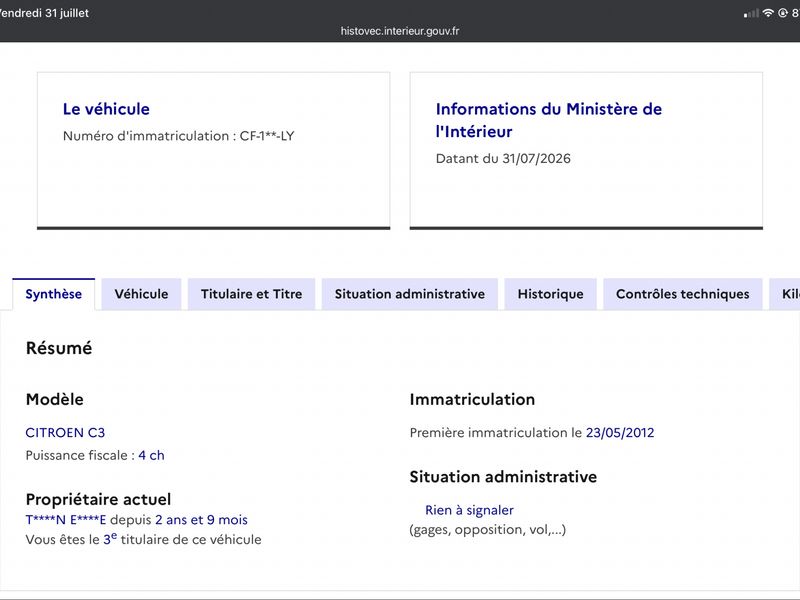Click 'Informations du Ministère de l'Intérieur' heading
The width and height of the screenshot is (800, 600).
(549, 120)
